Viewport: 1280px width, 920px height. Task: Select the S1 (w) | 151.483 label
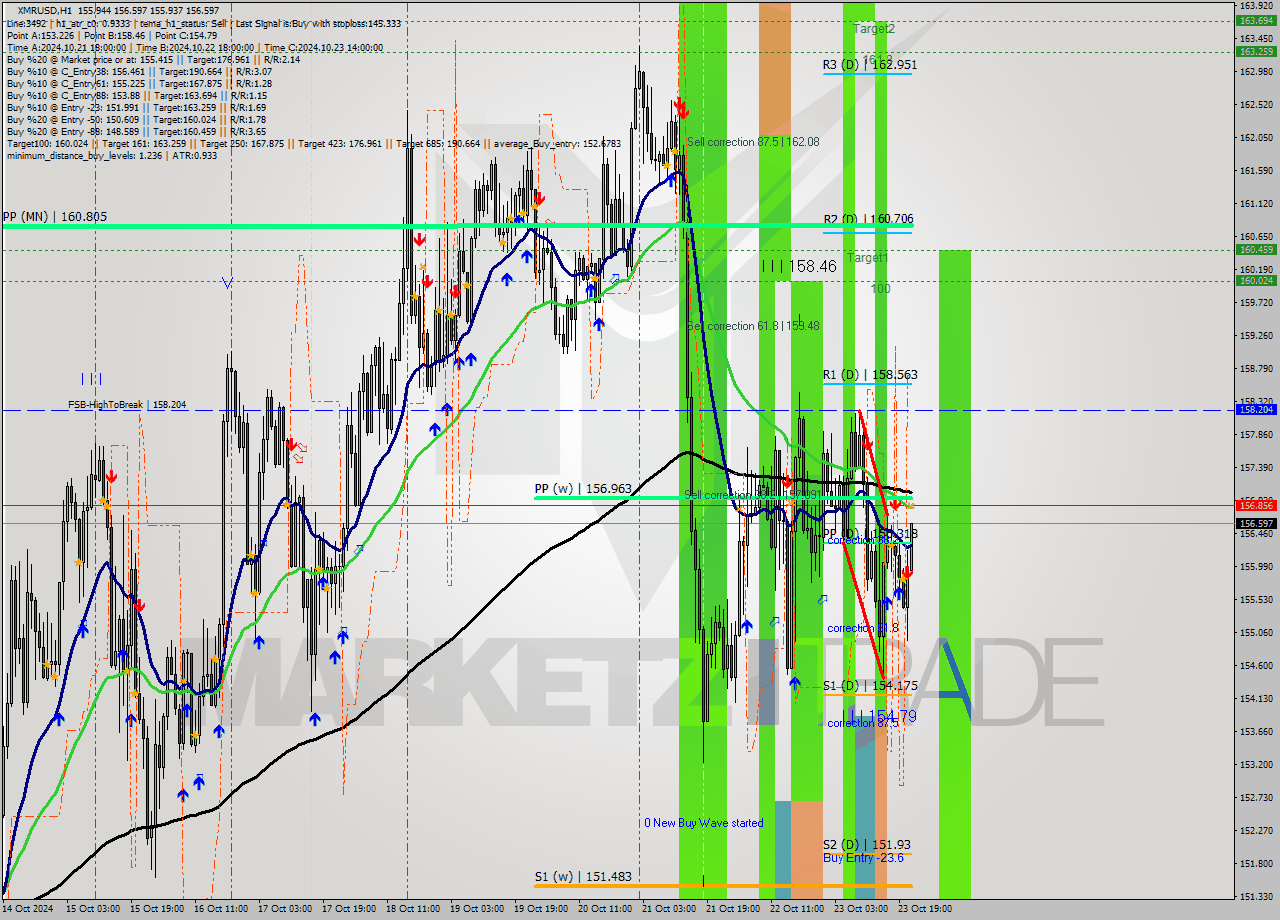click(583, 877)
